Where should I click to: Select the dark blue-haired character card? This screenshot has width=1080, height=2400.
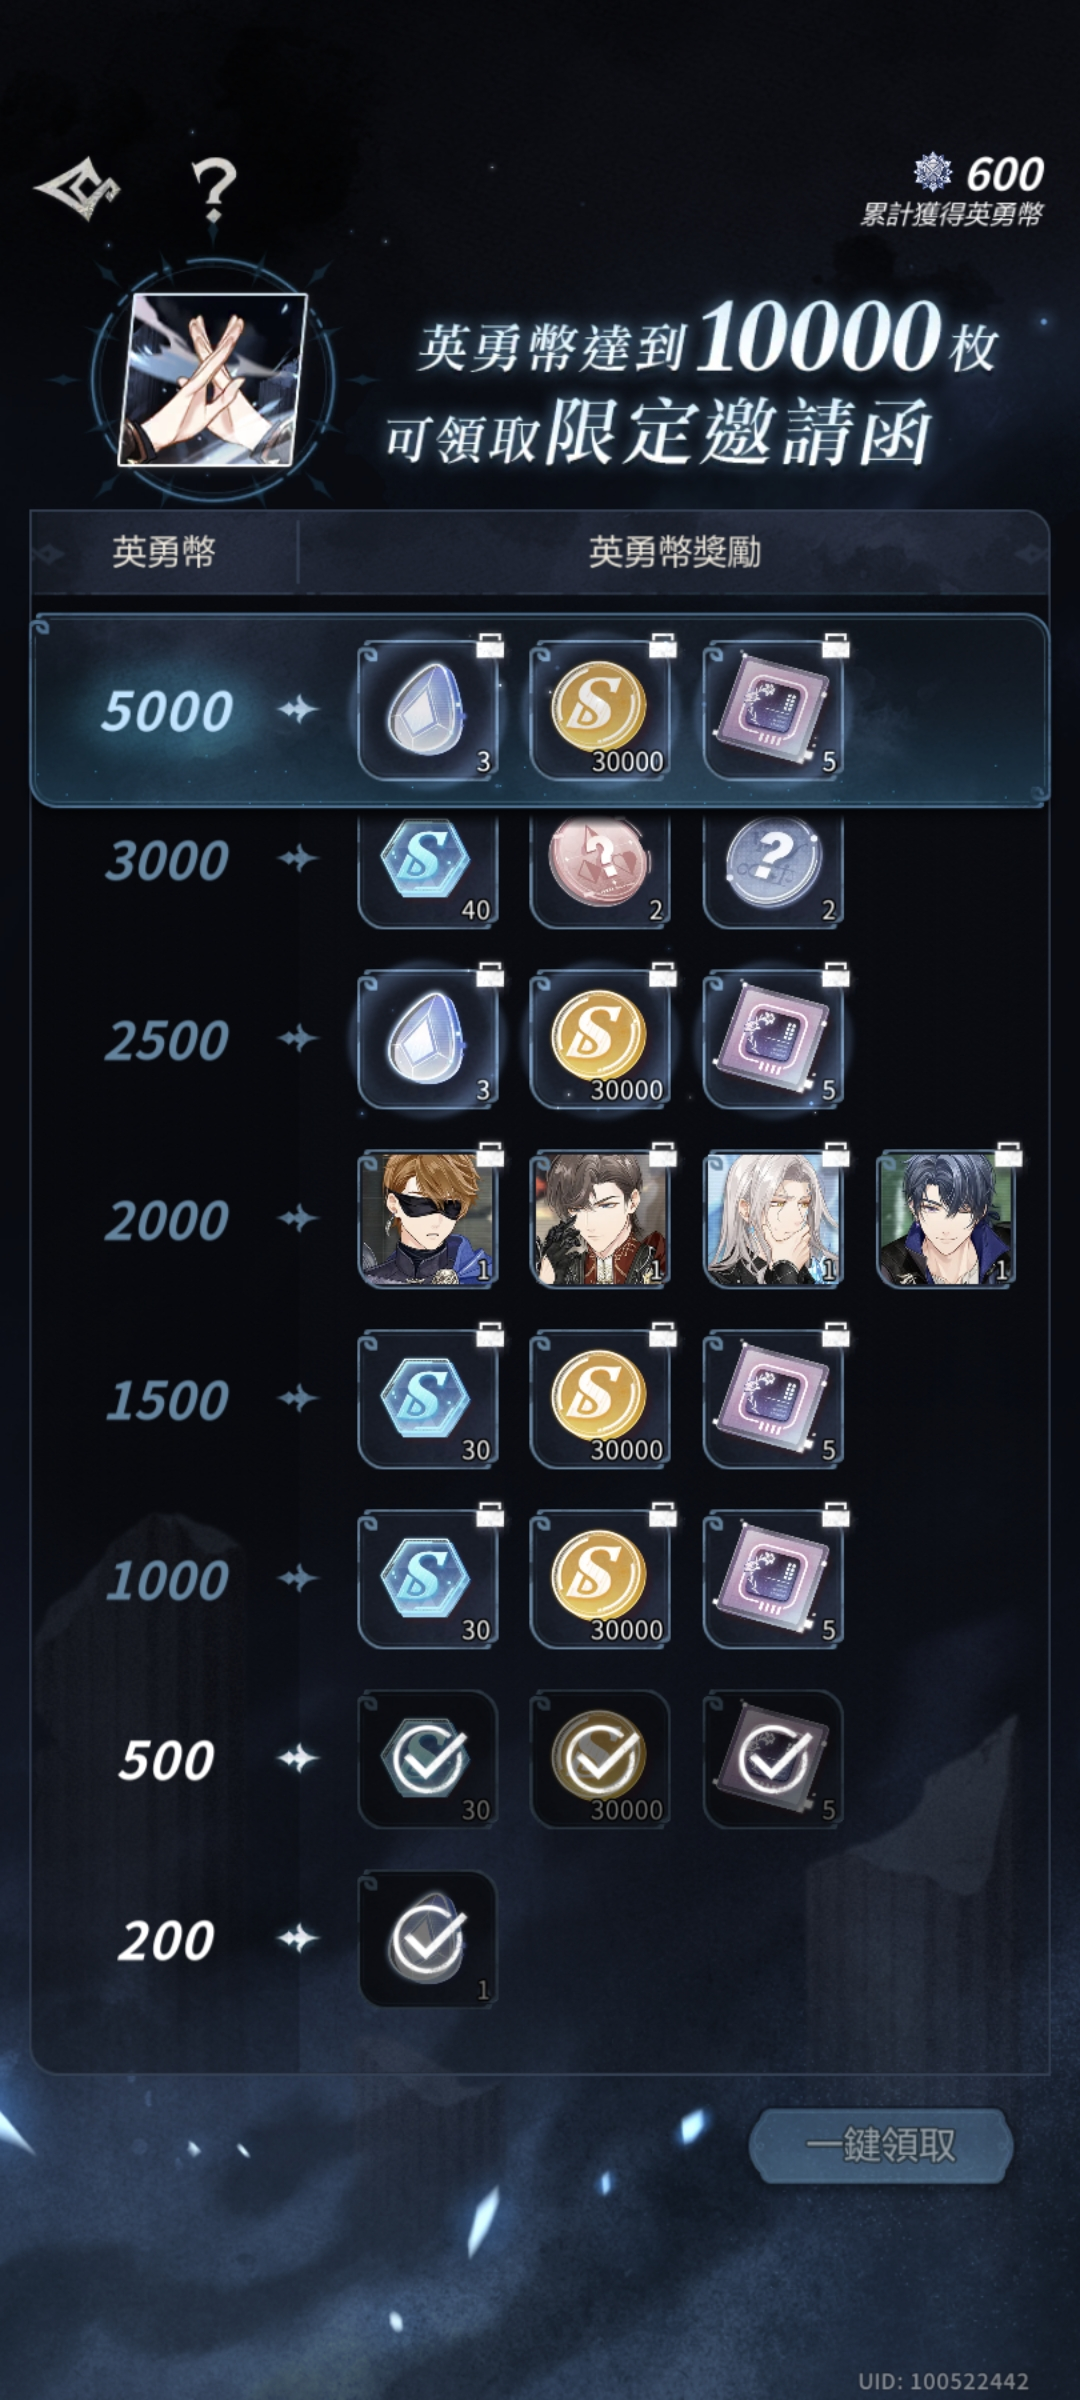pos(946,1219)
